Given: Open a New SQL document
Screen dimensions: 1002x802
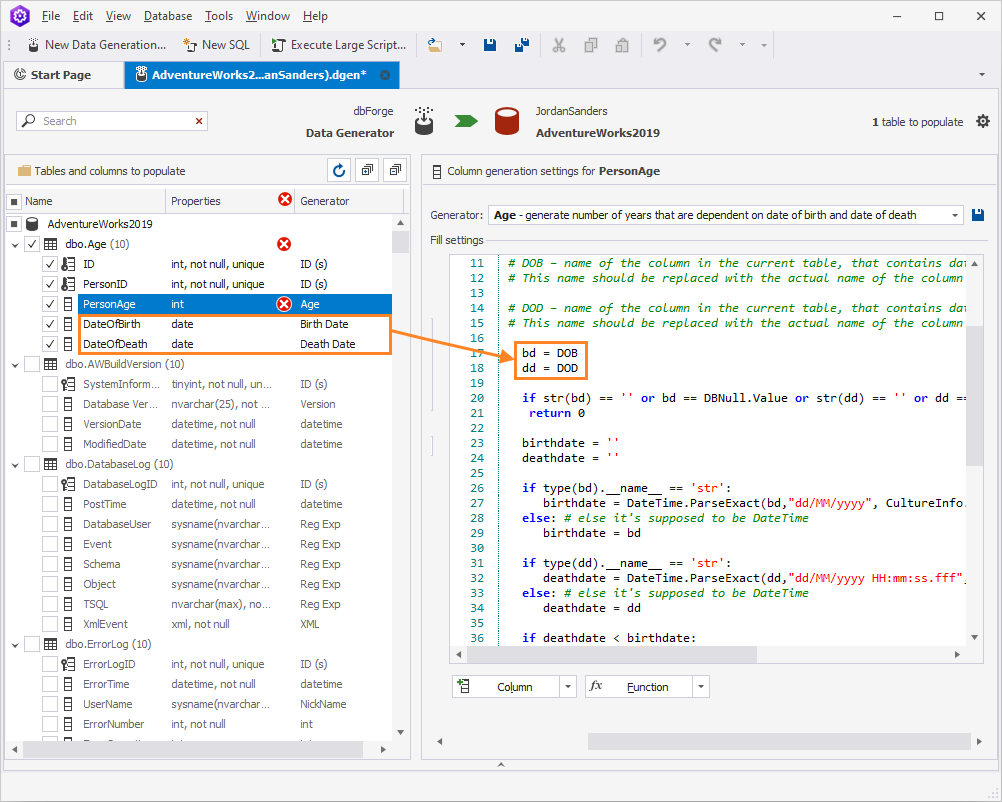Looking at the screenshot, I should click(216, 45).
